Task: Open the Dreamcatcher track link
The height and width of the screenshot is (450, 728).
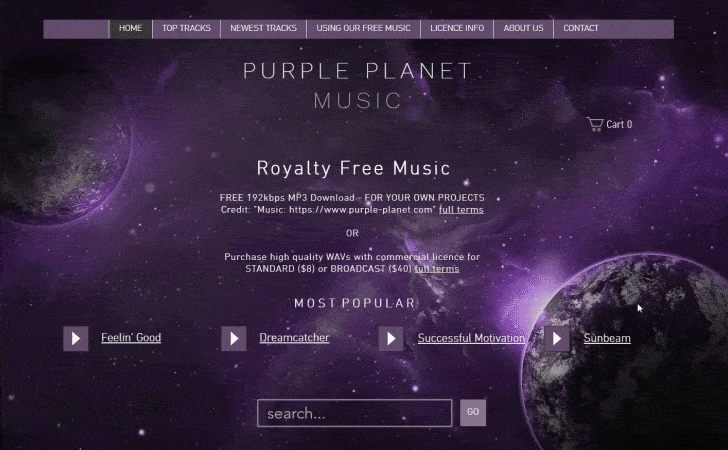Action: (x=294, y=338)
